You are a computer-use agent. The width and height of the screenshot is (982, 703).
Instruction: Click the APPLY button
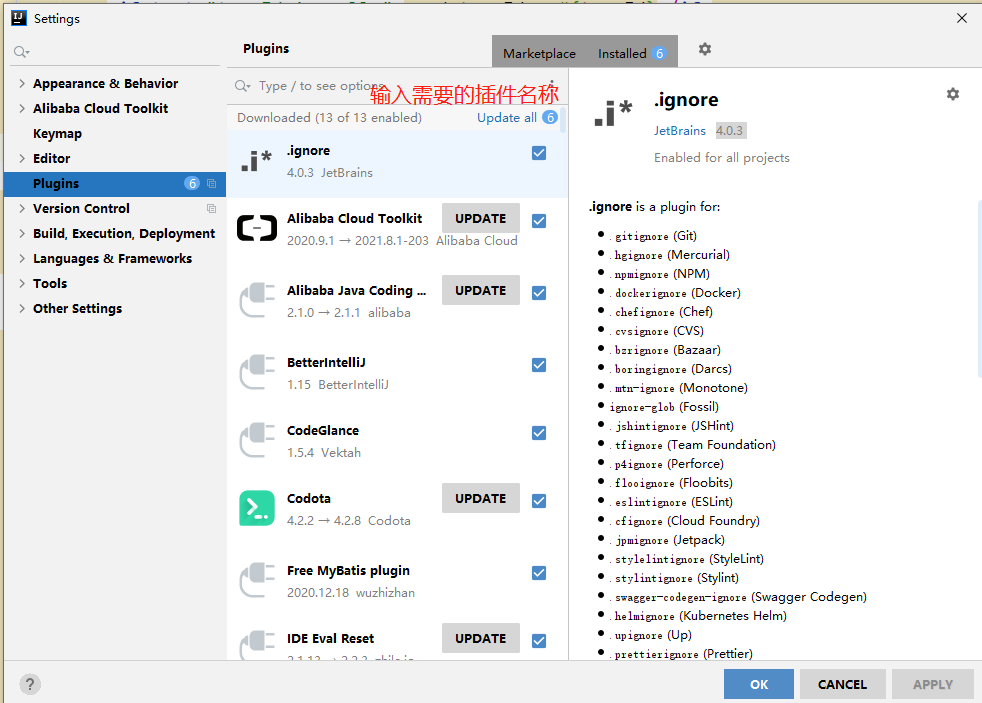[x=933, y=684]
